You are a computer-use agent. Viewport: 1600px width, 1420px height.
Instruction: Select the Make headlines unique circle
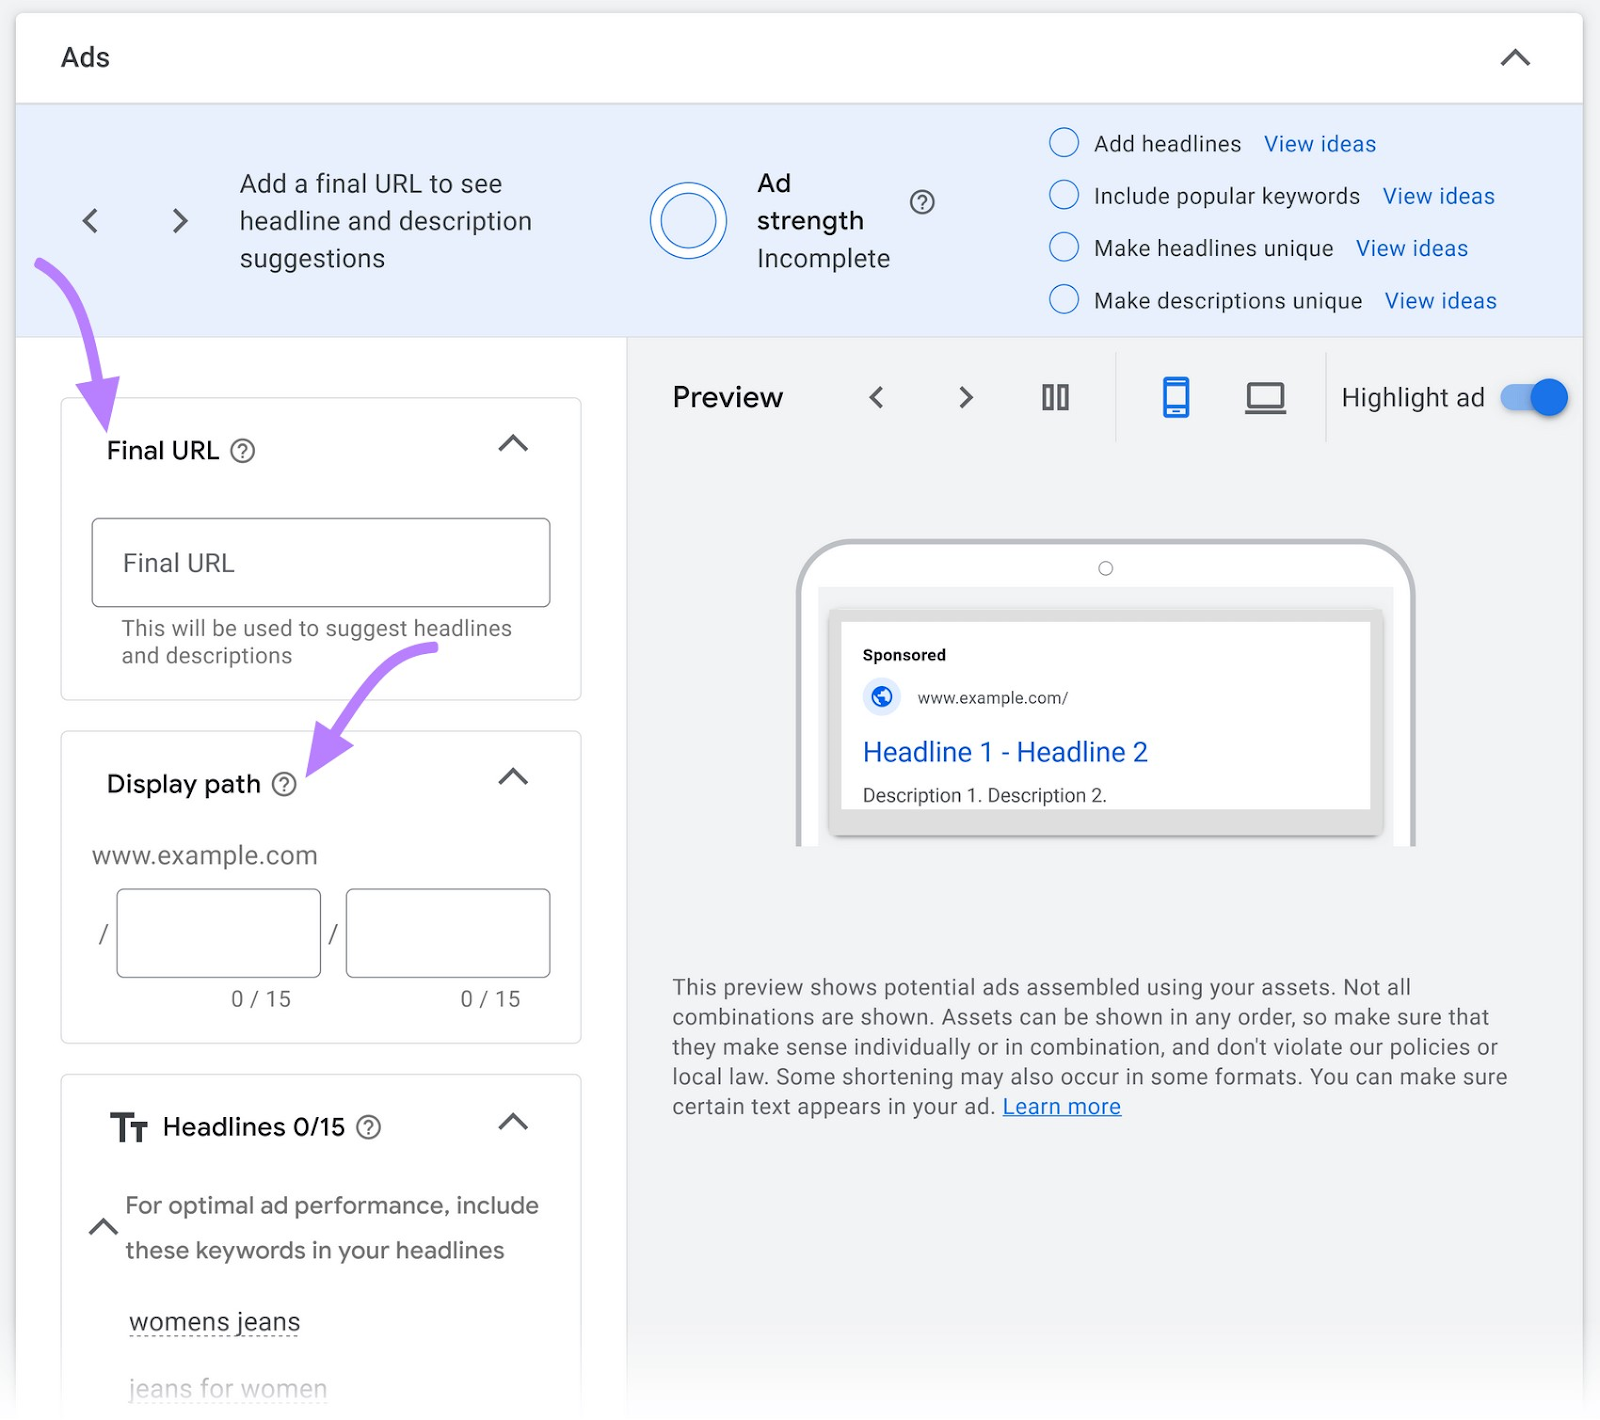tap(1064, 247)
